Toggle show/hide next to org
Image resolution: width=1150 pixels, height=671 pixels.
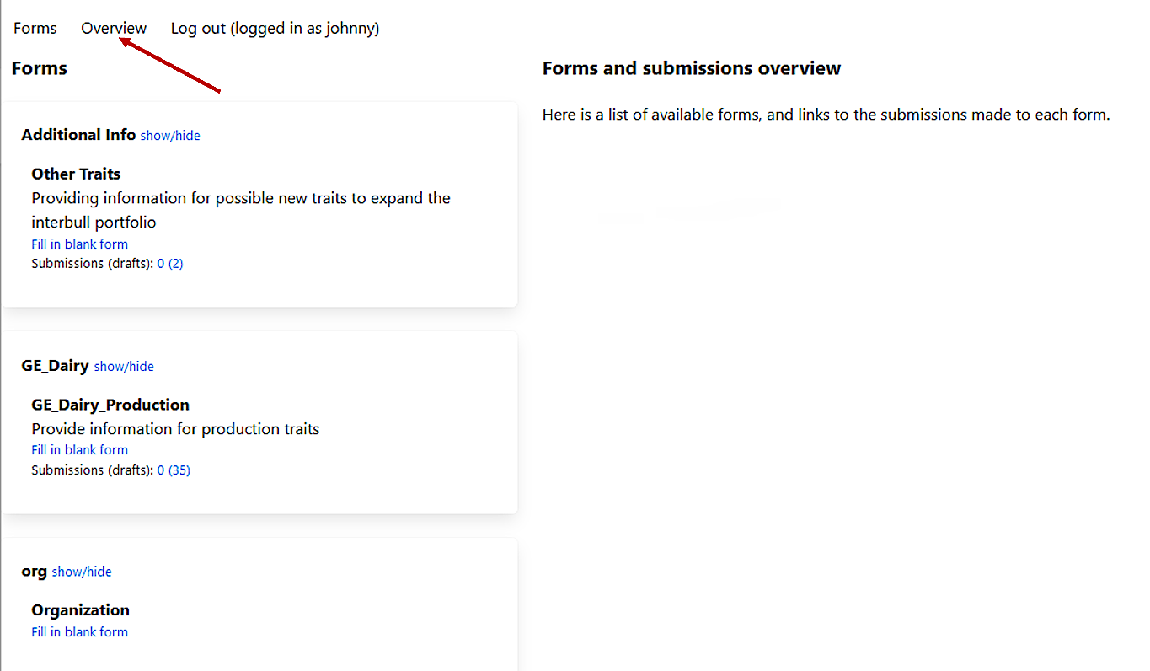[x=81, y=572]
